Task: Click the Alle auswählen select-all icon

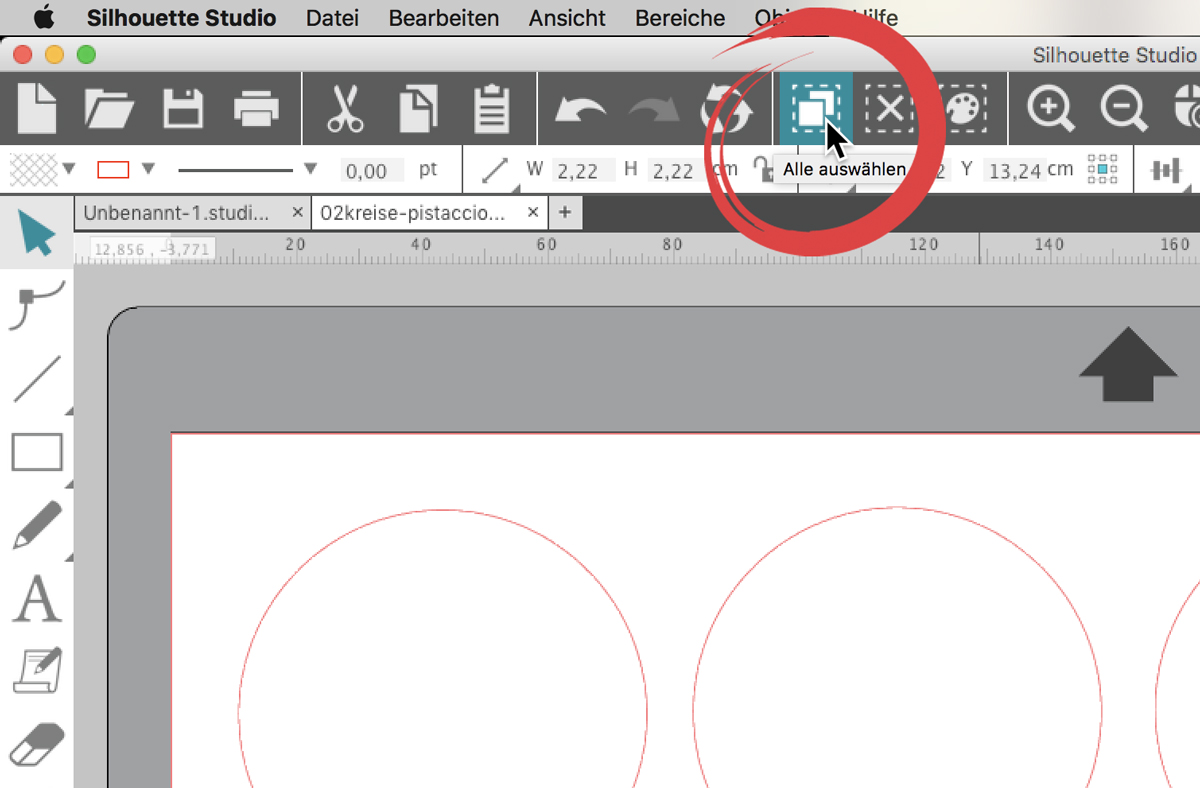Action: point(815,108)
